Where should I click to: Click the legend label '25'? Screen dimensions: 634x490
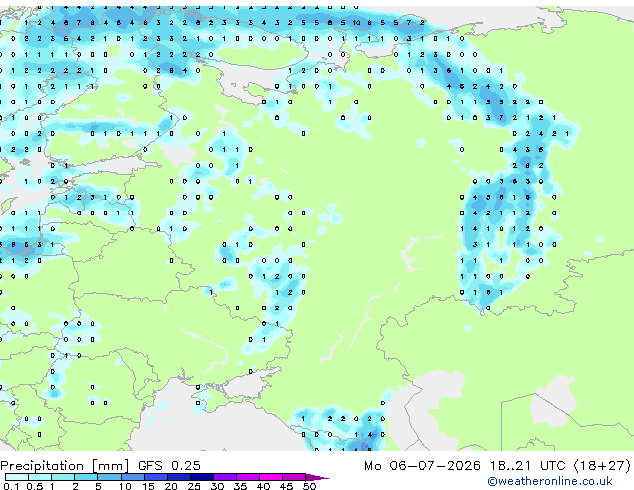(194, 486)
